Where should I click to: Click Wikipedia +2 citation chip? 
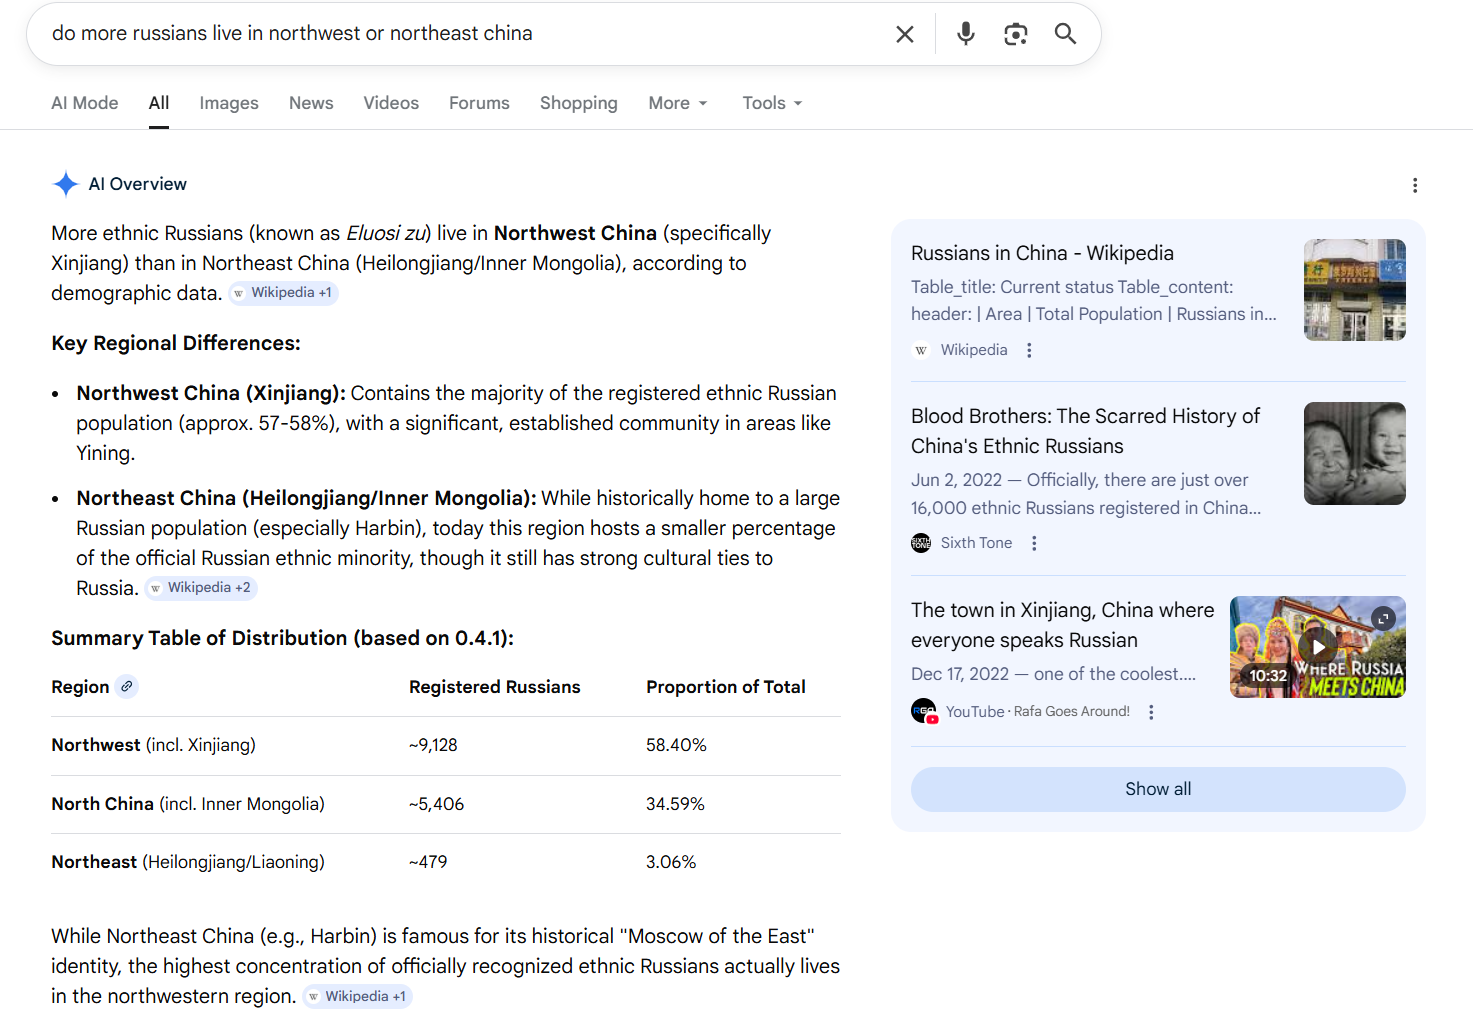(201, 588)
